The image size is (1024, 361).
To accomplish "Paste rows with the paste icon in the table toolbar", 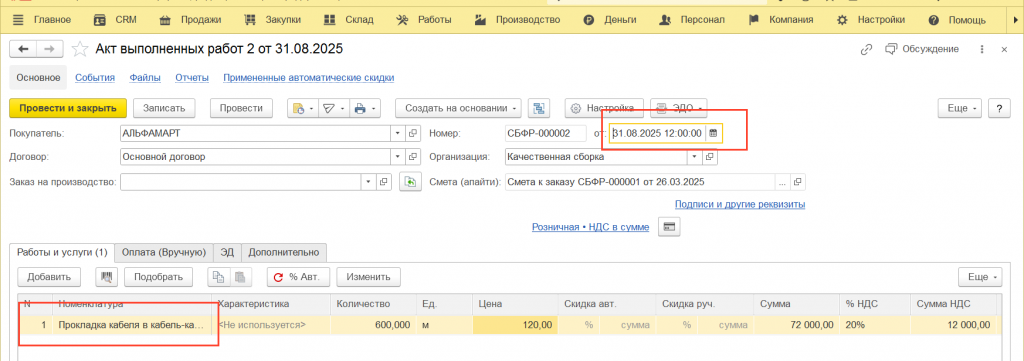I will coord(240,277).
